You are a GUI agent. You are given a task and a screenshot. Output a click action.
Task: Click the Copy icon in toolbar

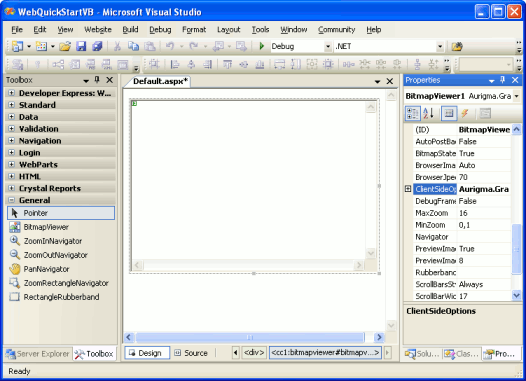[x=134, y=46]
